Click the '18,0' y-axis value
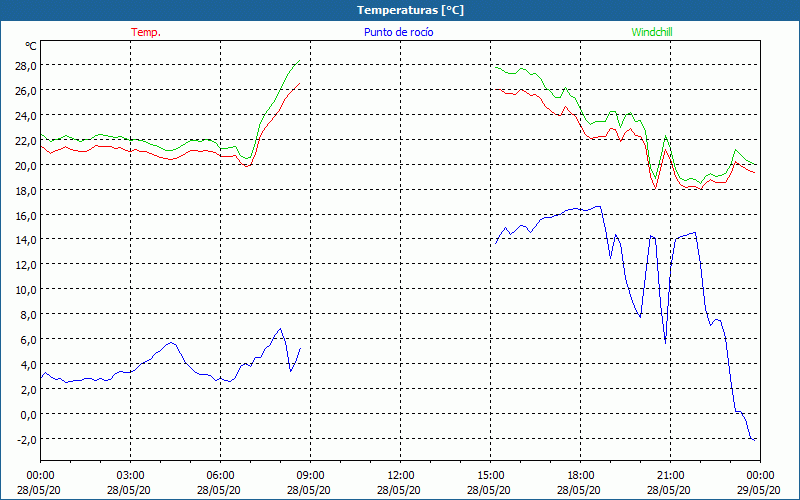 pos(26,190)
